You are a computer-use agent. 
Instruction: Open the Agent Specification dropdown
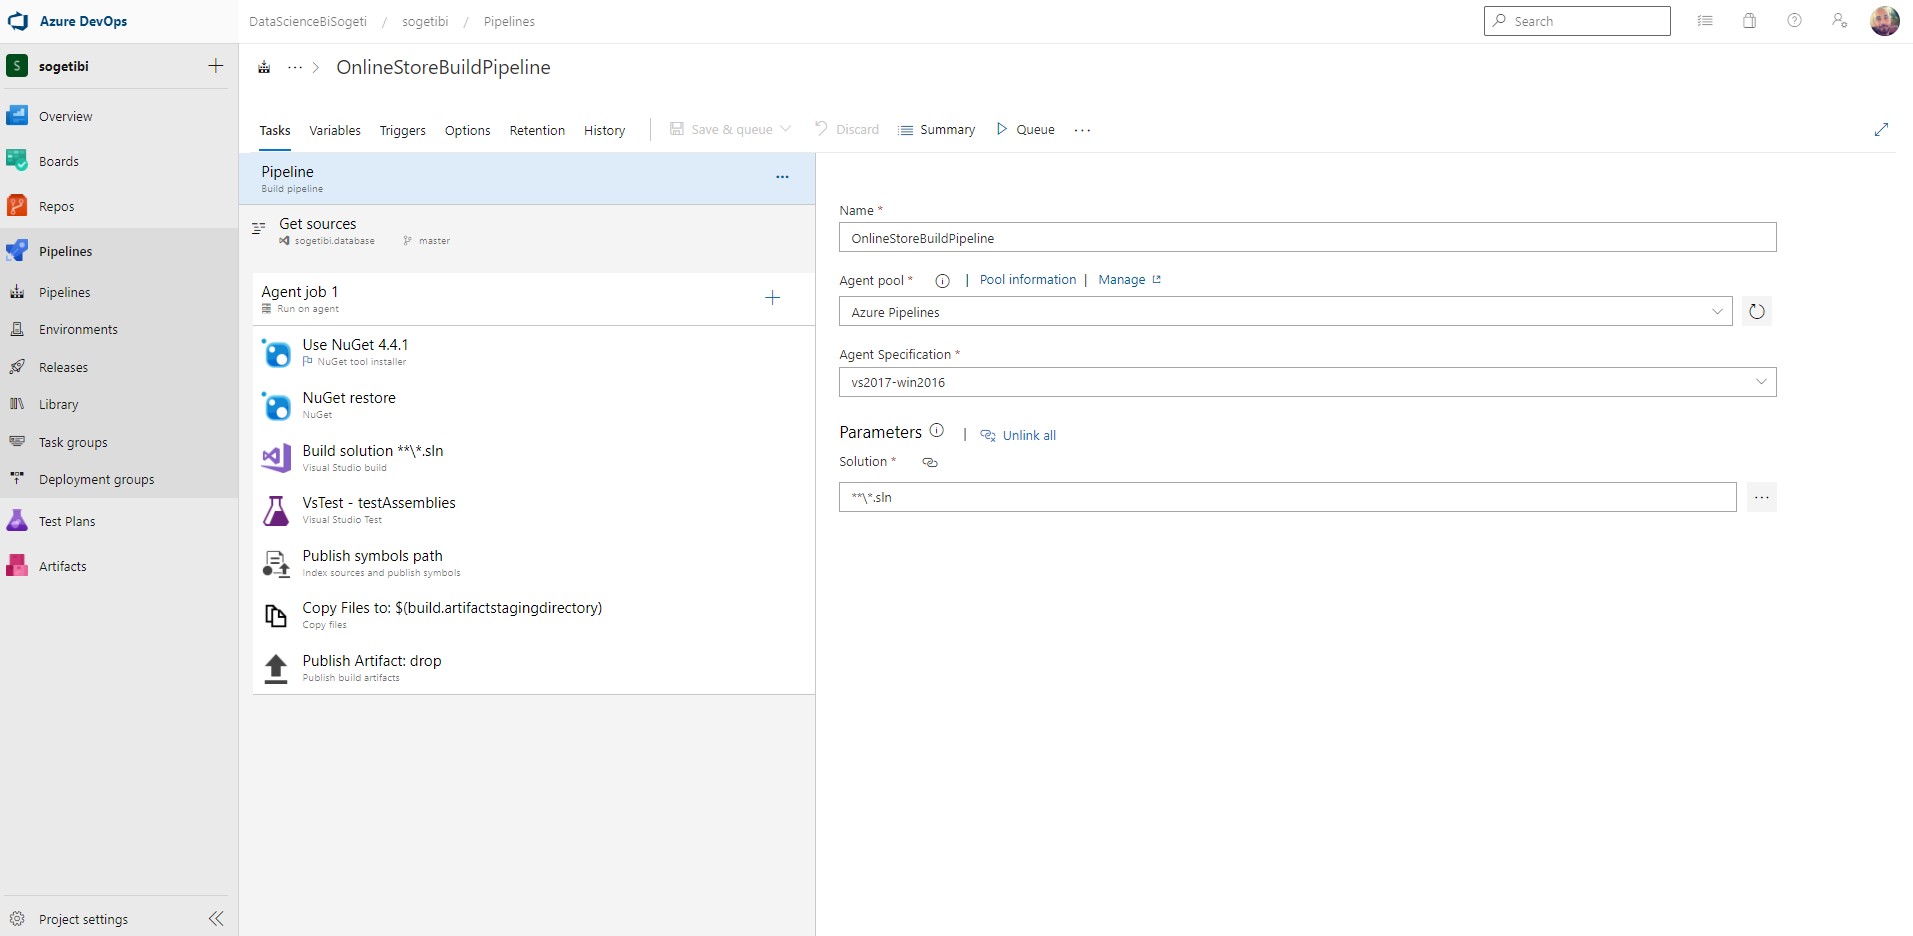click(x=1760, y=381)
